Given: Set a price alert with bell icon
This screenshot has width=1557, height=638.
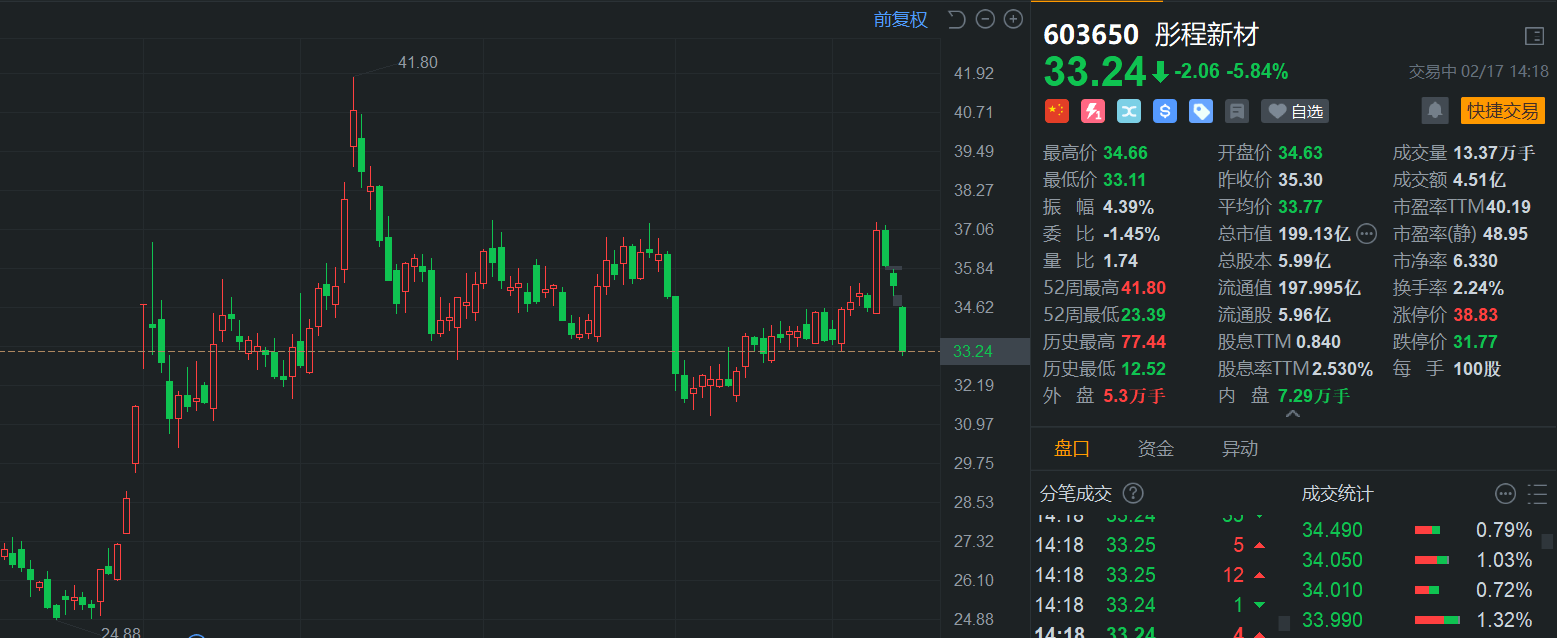Looking at the screenshot, I should 1435,110.
